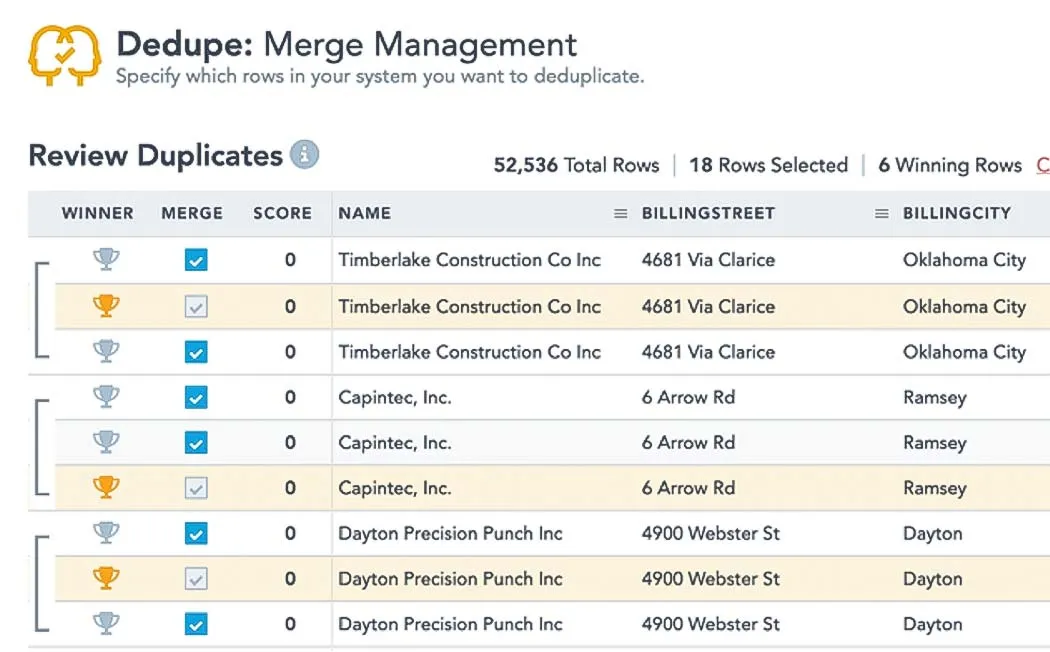
Task: Click the grayed merge checkbox in Dayton winner row
Action: (x=196, y=579)
